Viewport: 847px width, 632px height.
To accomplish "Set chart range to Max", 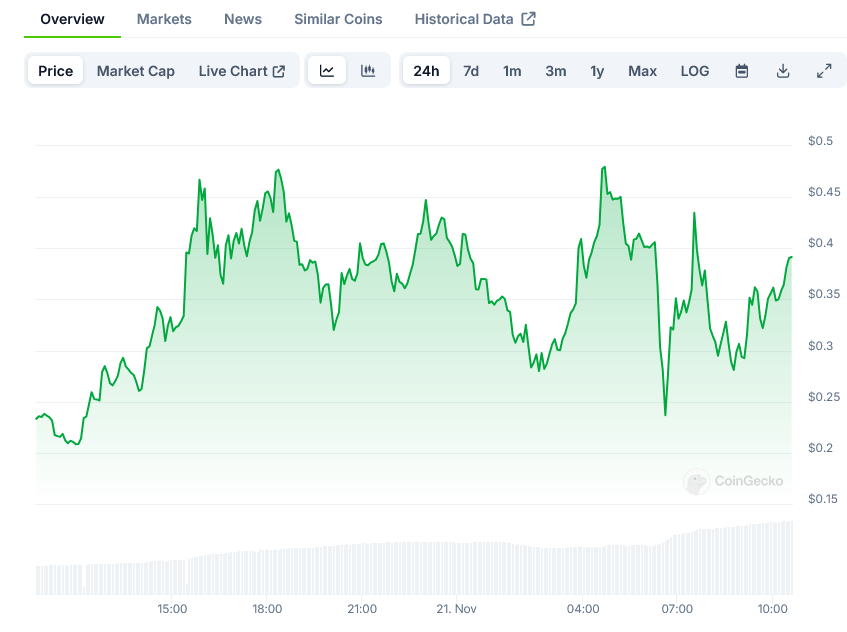I will (643, 71).
